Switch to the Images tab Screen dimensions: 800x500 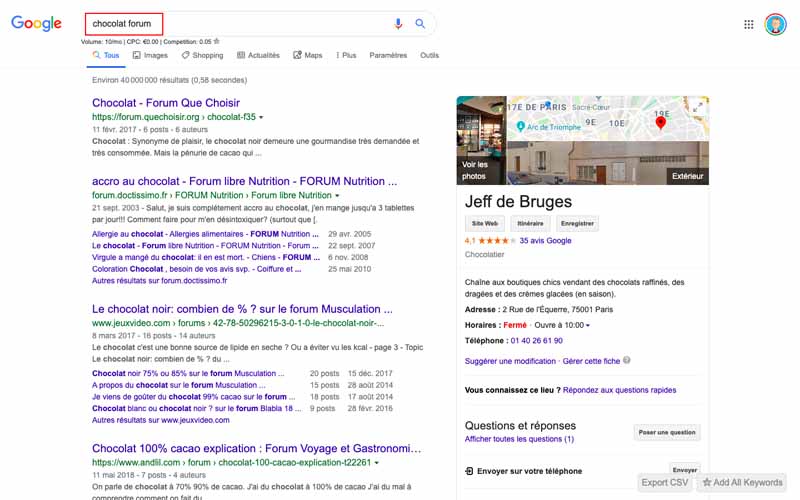pos(150,55)
